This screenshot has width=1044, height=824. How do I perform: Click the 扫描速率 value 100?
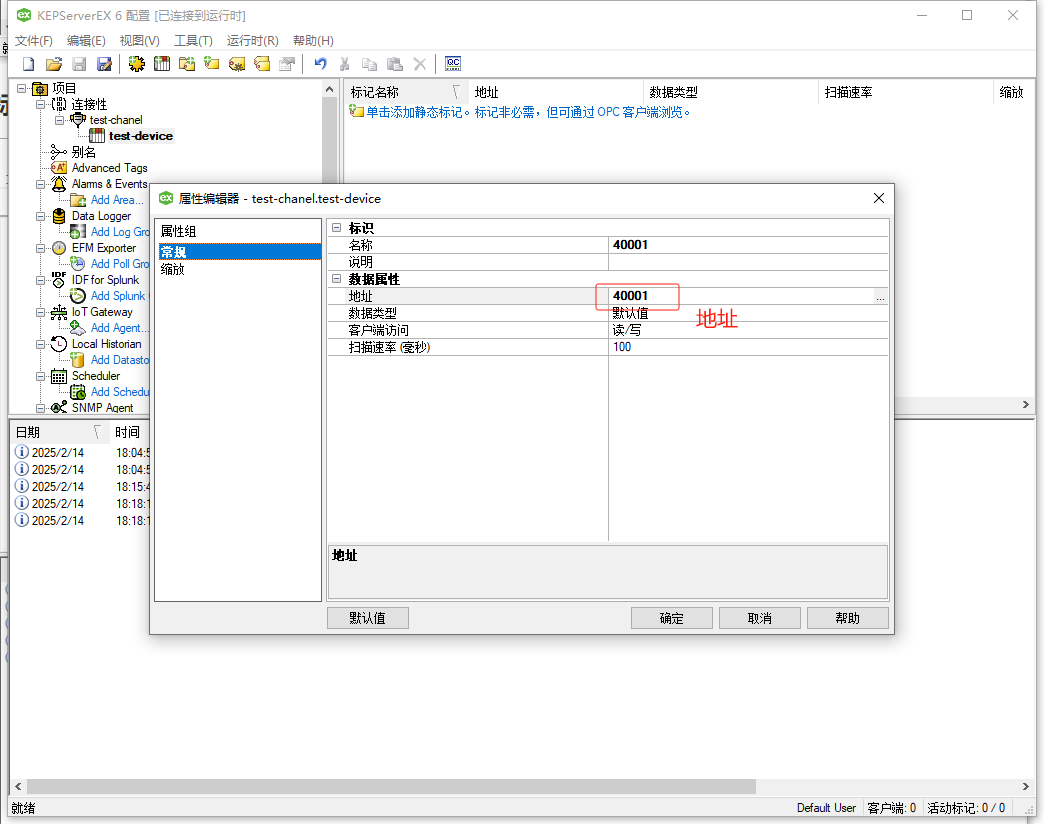pyautogui.click(x=748, y=347)
